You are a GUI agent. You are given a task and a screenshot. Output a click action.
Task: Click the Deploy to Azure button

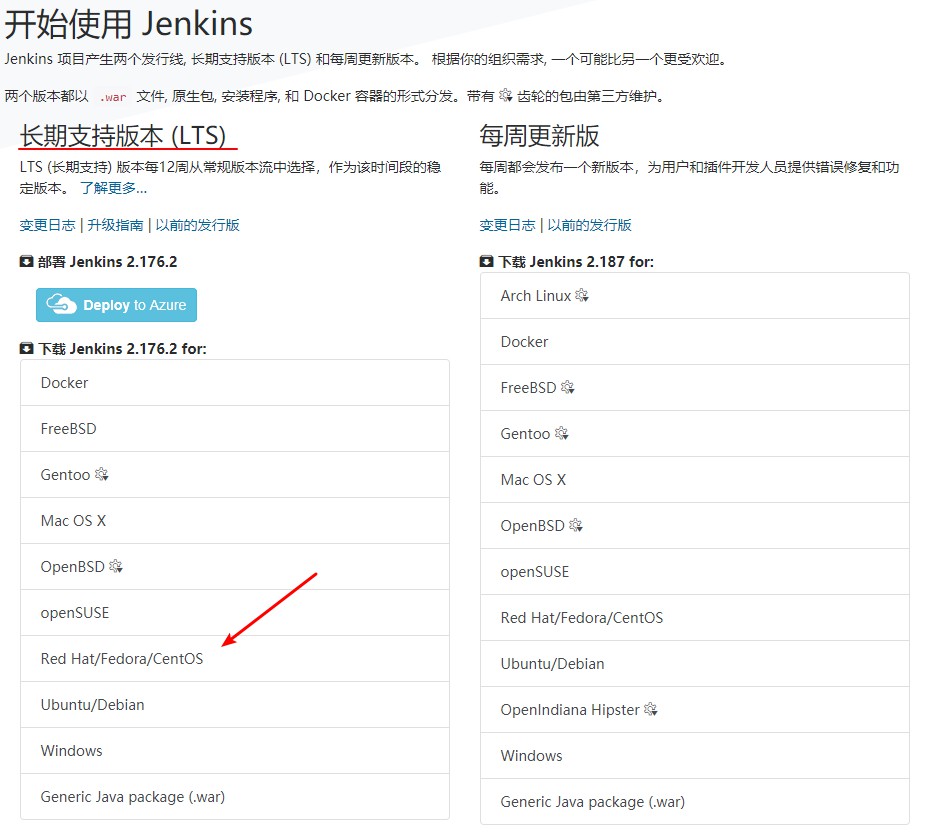tap(116, 305)
